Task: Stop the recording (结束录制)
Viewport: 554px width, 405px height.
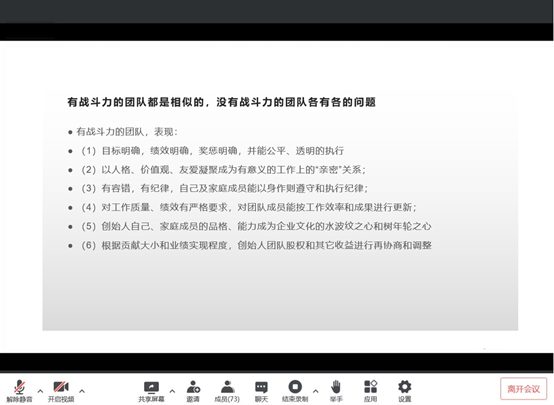Action: (295, 391)
